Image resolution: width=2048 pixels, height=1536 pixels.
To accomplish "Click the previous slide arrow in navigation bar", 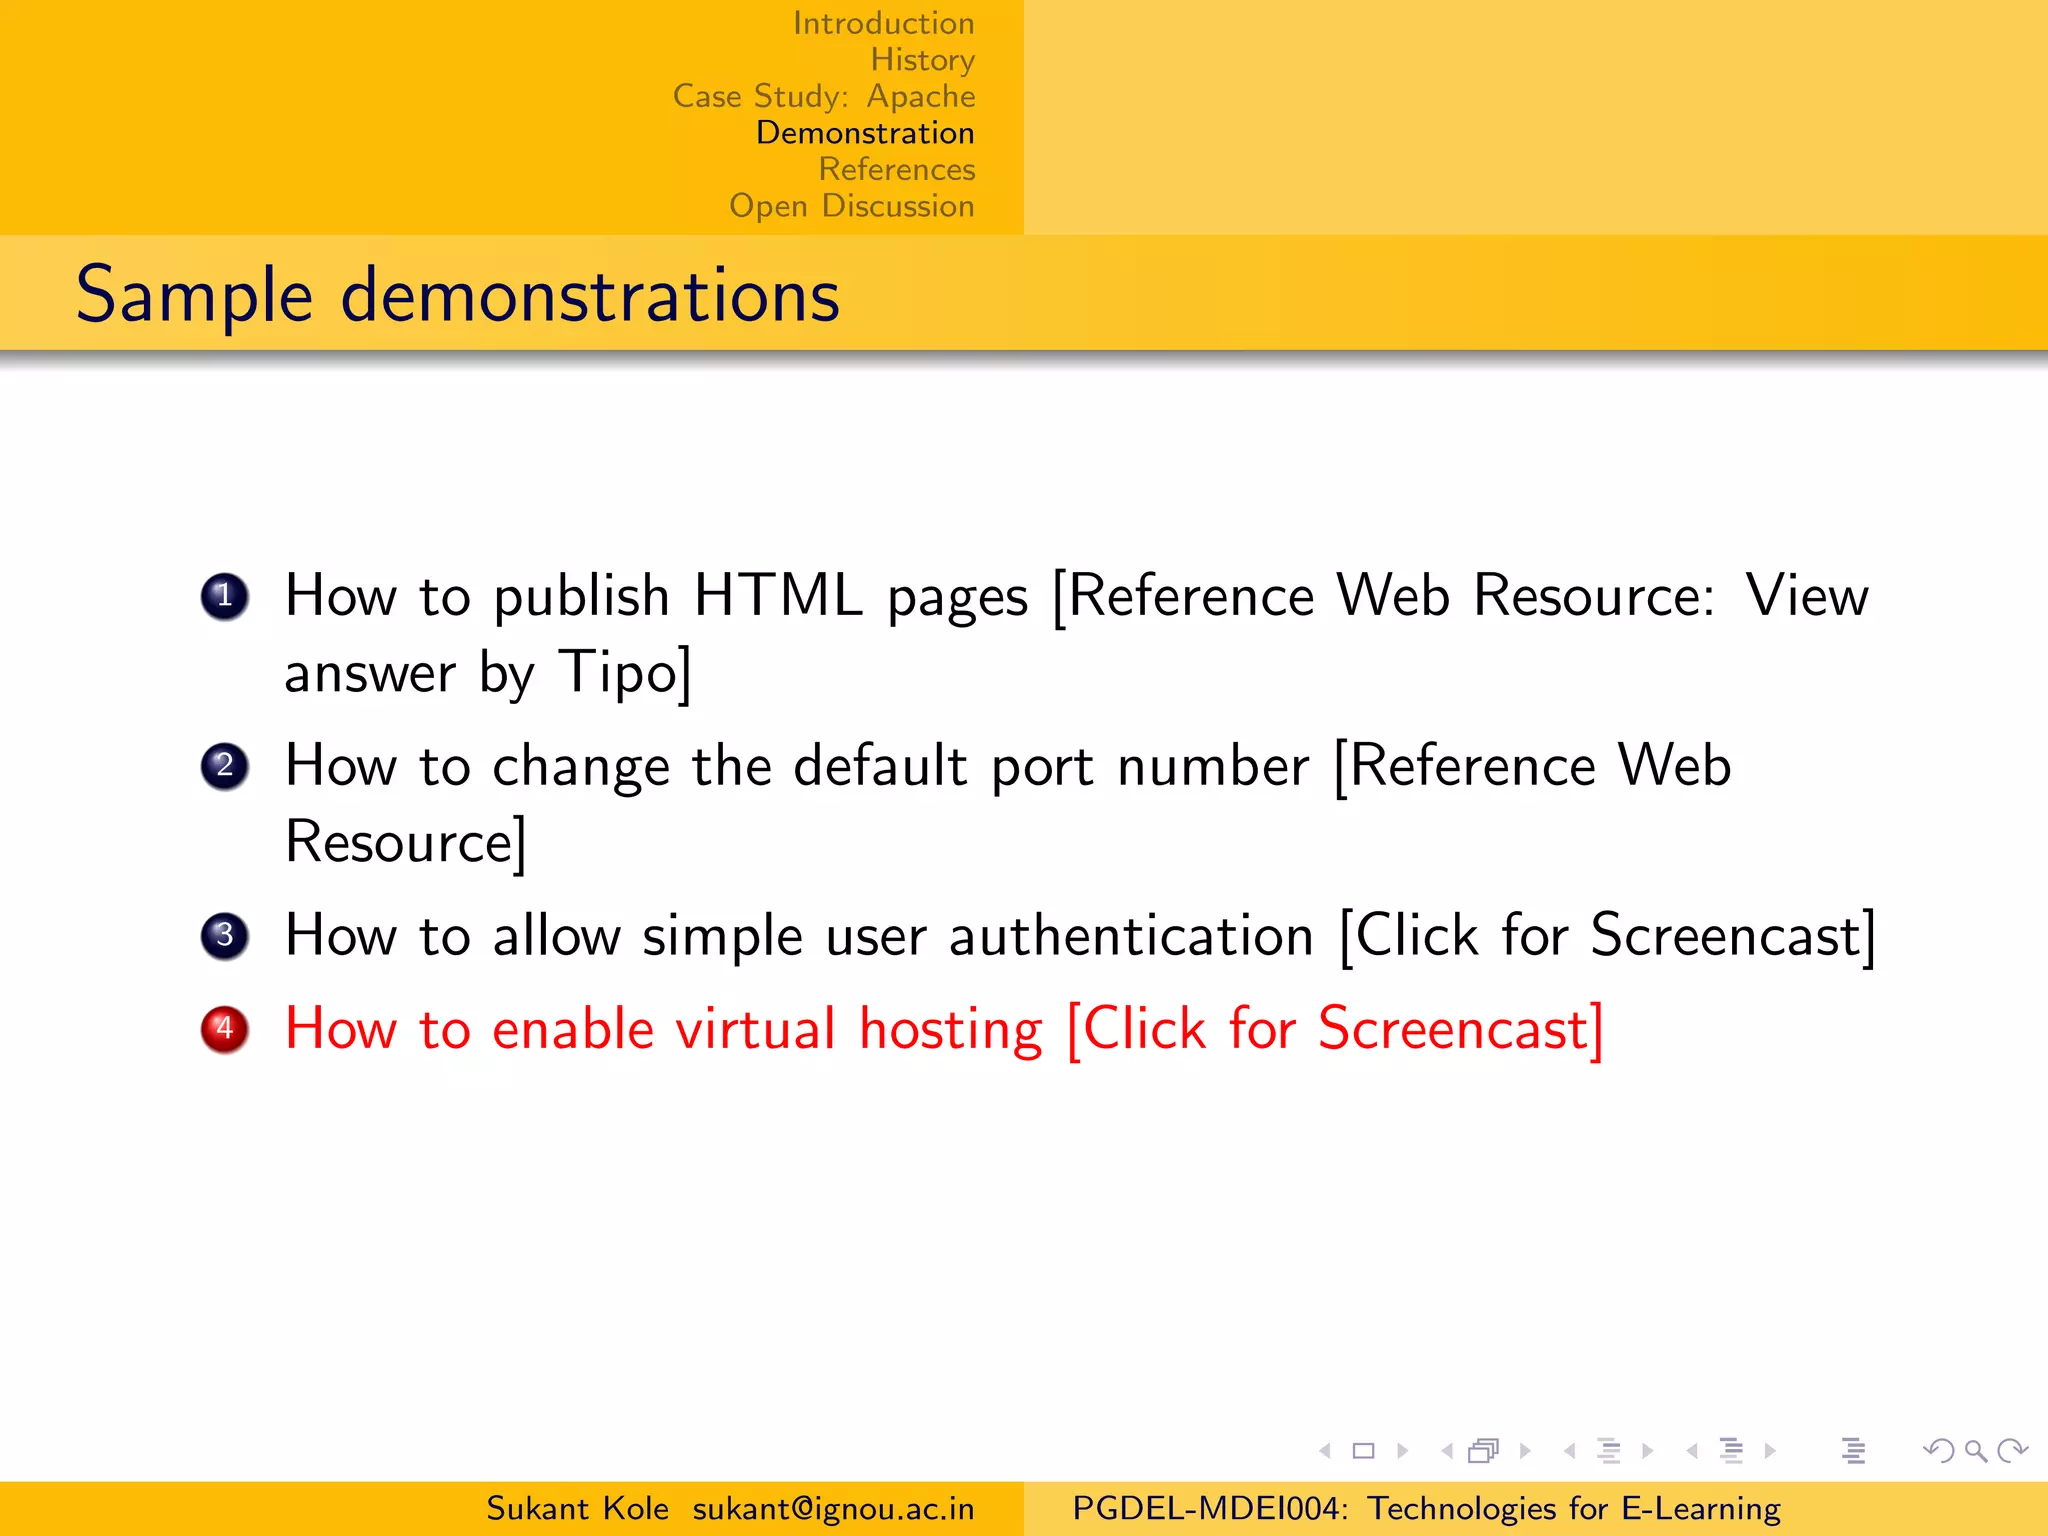I will (1325, 1451).
